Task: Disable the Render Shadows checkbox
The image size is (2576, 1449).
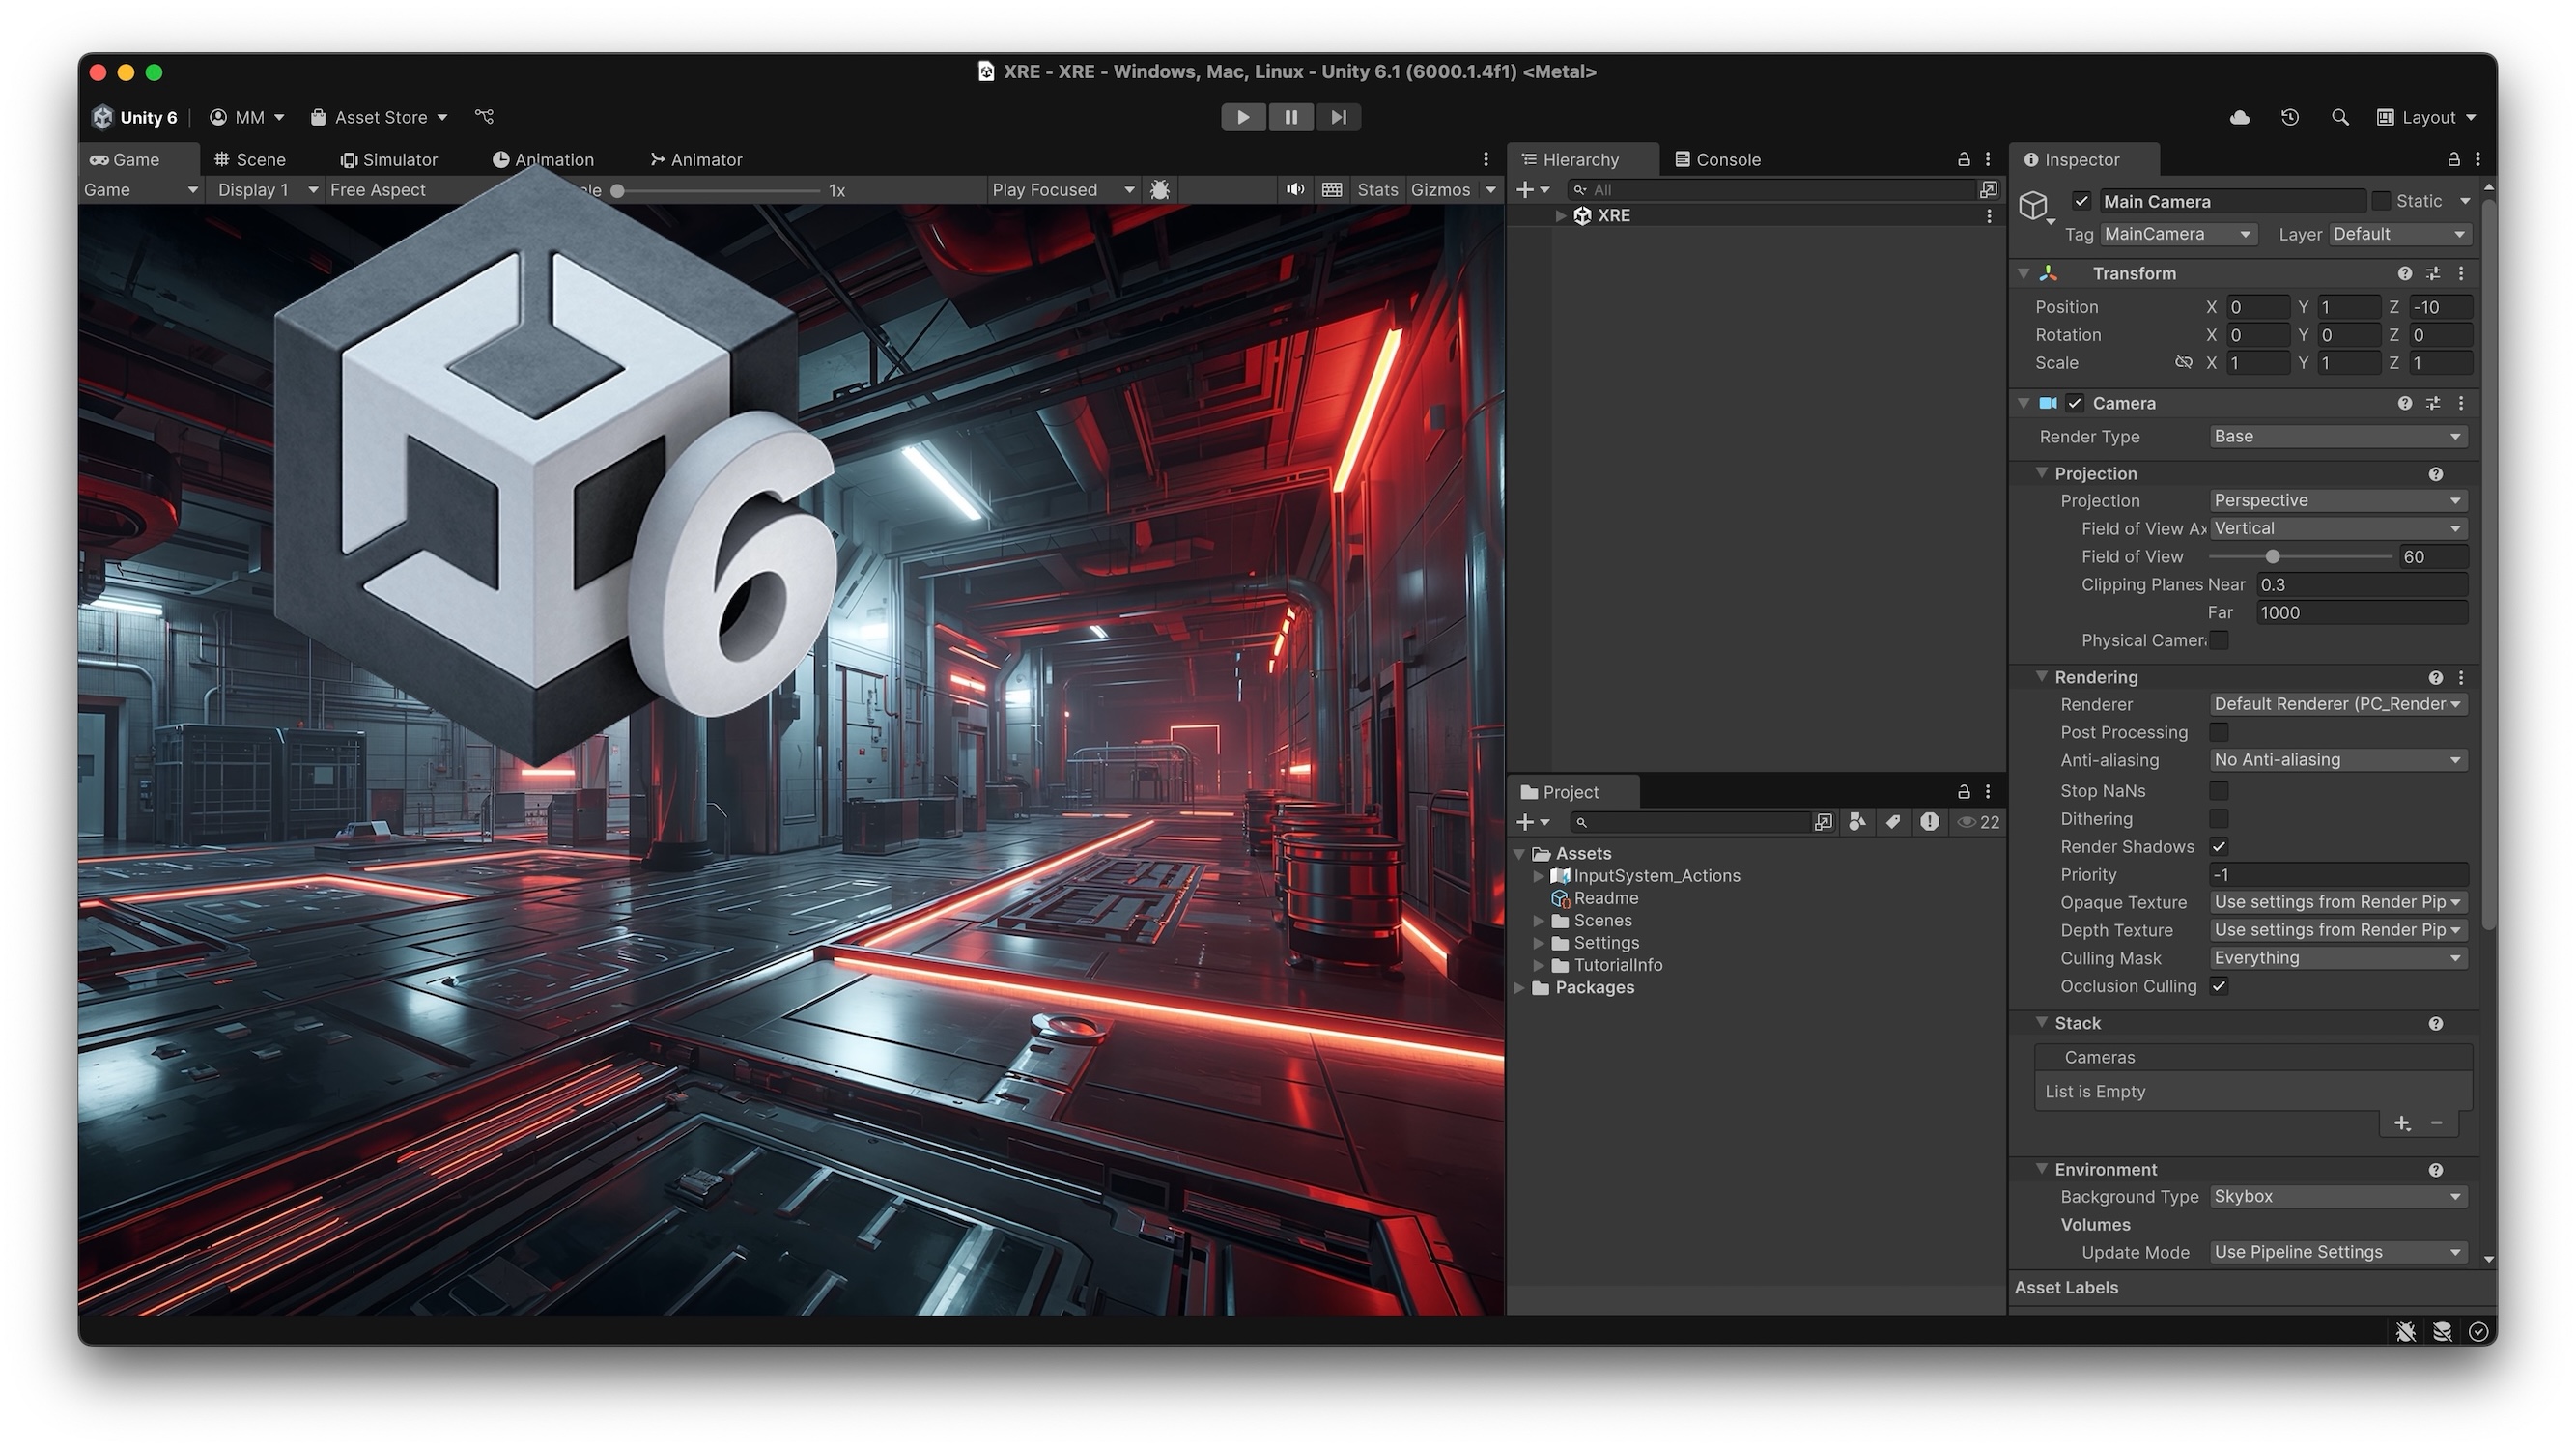Action: [x=2219, y=846]
